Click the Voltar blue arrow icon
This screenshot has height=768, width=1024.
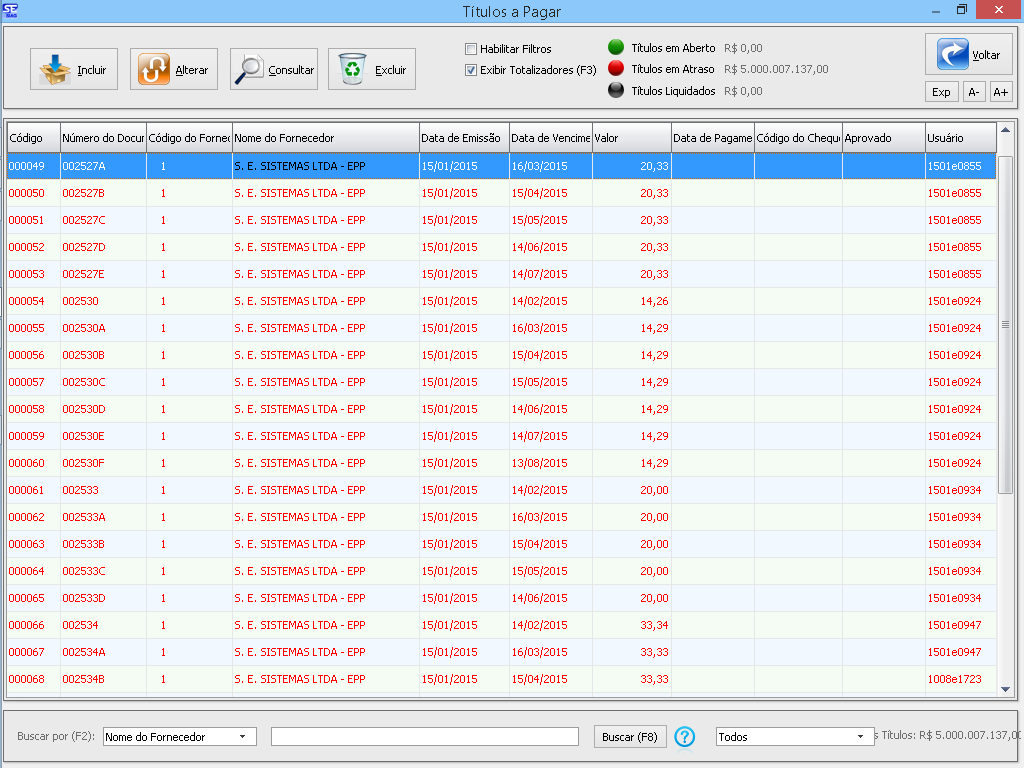point(952,54)
